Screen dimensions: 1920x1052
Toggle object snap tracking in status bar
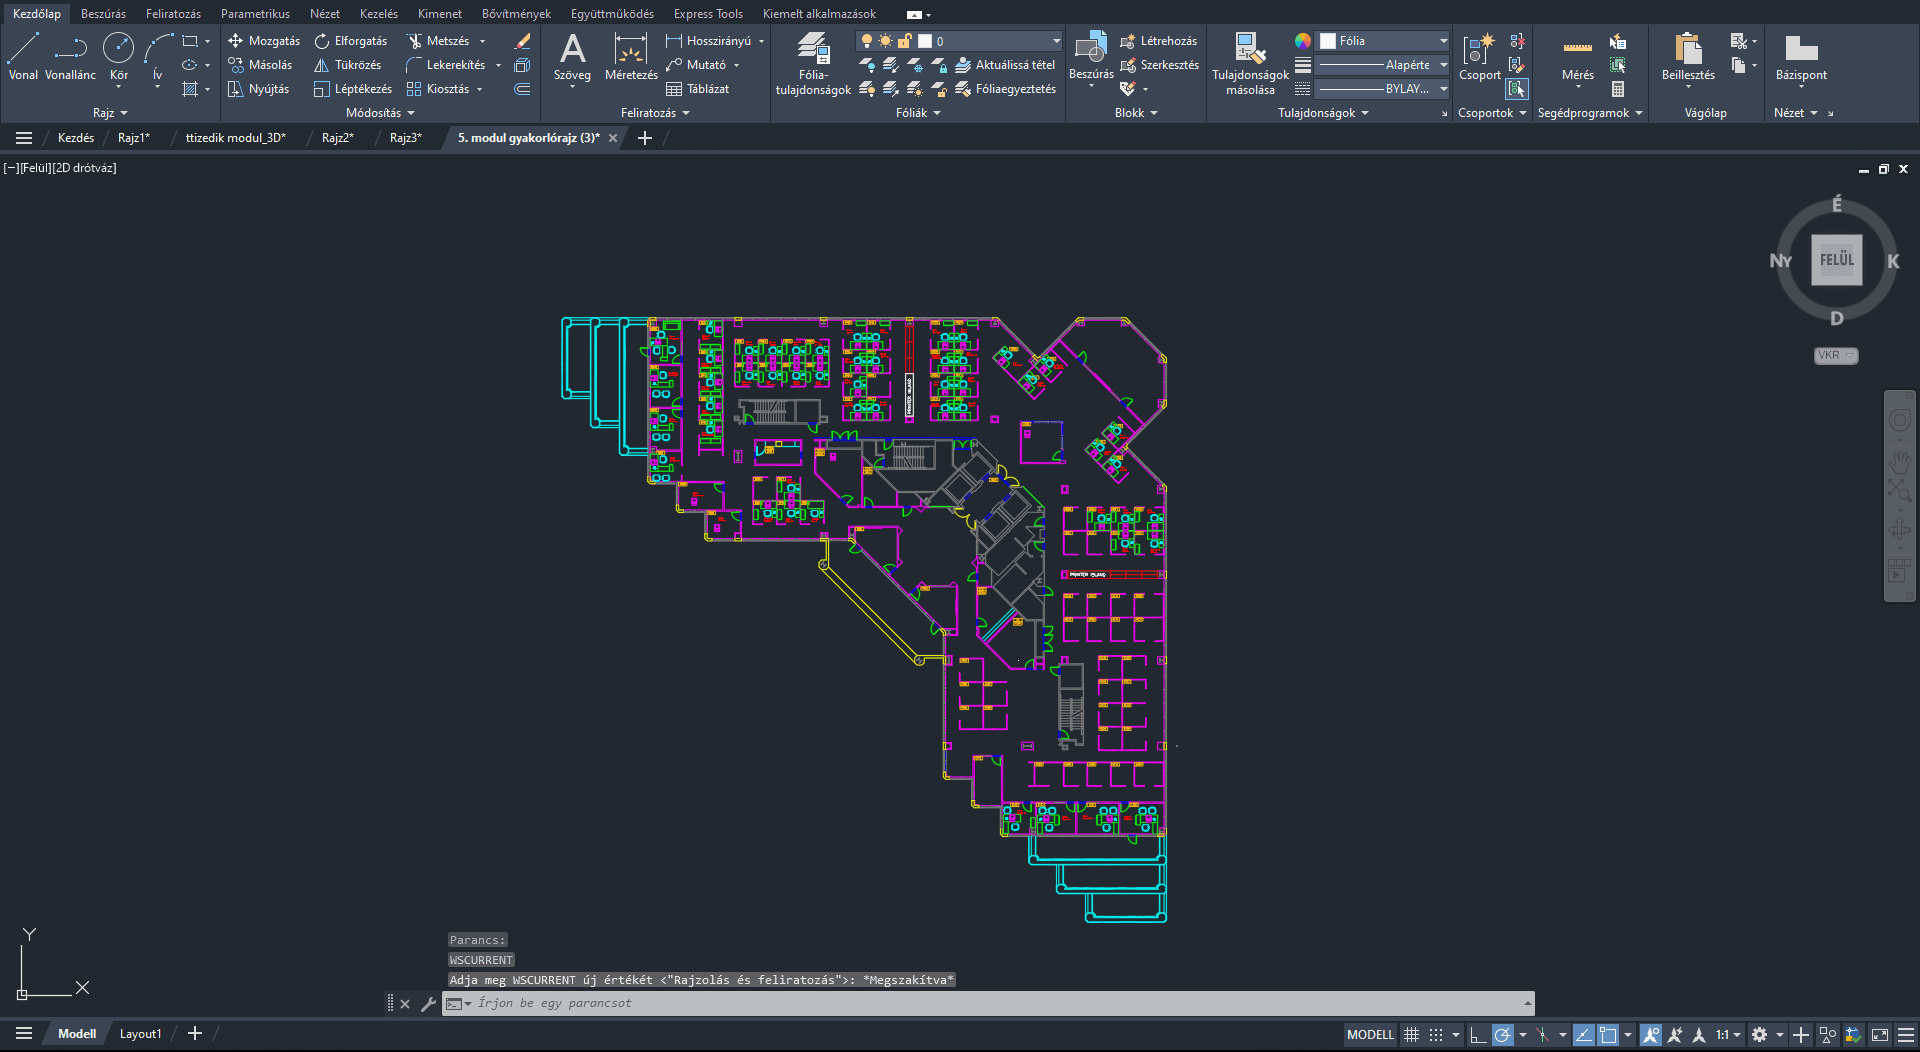(1584, 1035)
